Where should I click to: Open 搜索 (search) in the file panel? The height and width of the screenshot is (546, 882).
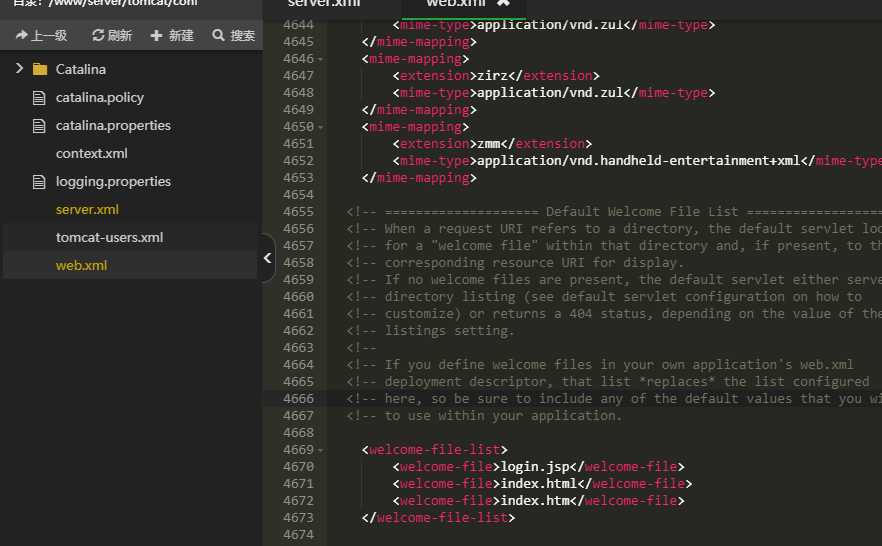[233, 35]
